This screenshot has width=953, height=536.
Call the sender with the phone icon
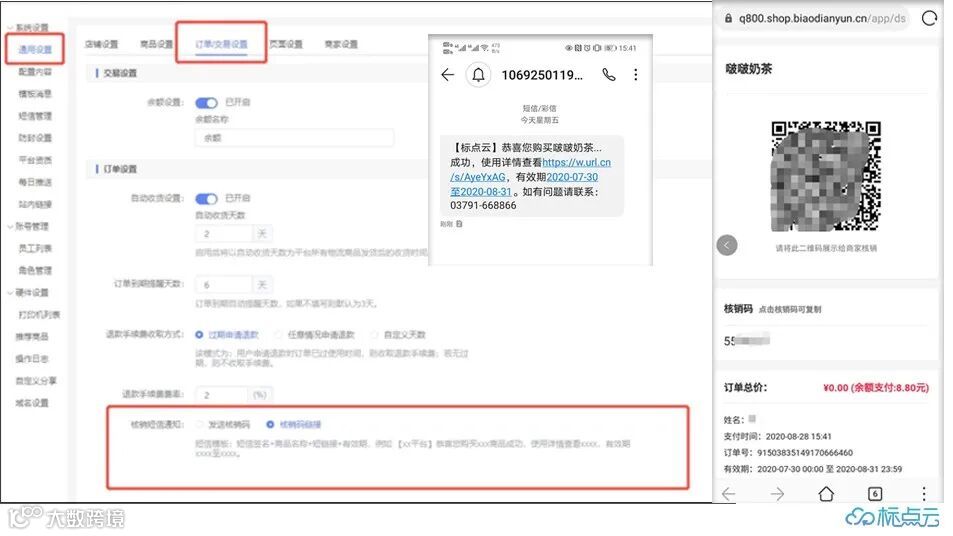pos(608,75)
